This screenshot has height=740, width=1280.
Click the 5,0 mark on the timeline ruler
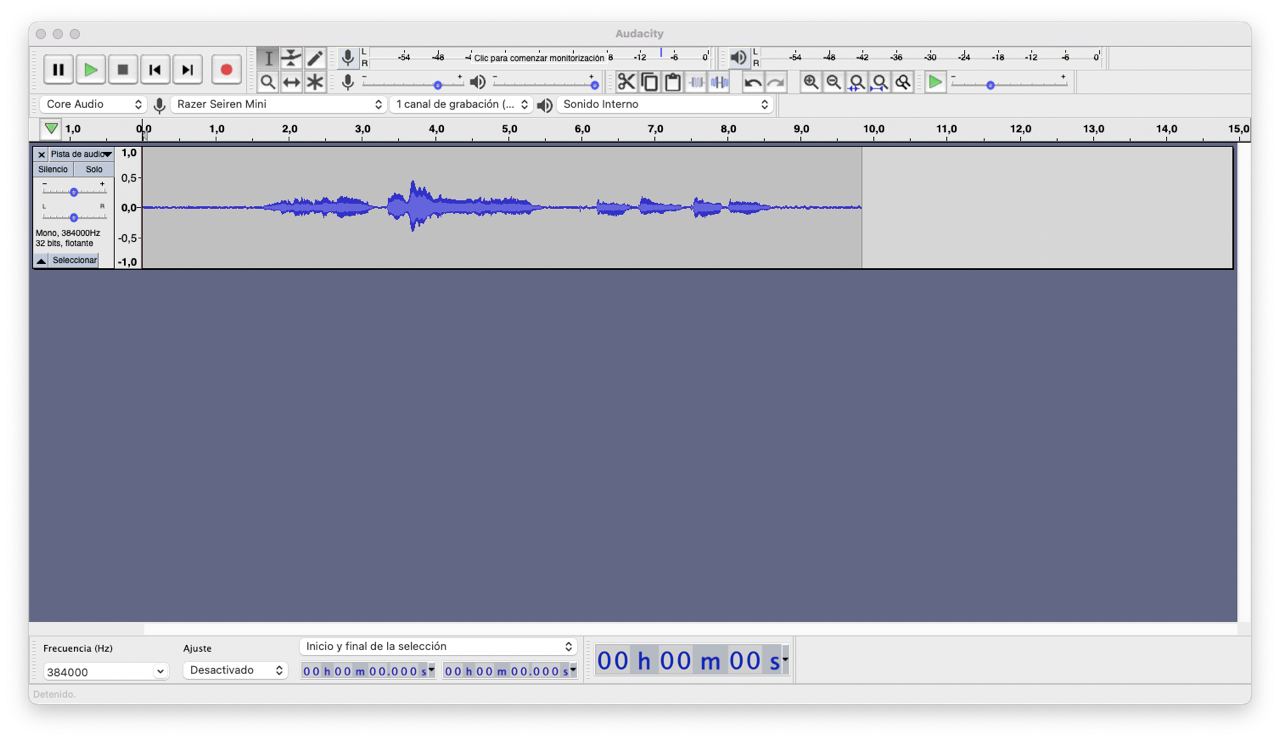(509, 129)
